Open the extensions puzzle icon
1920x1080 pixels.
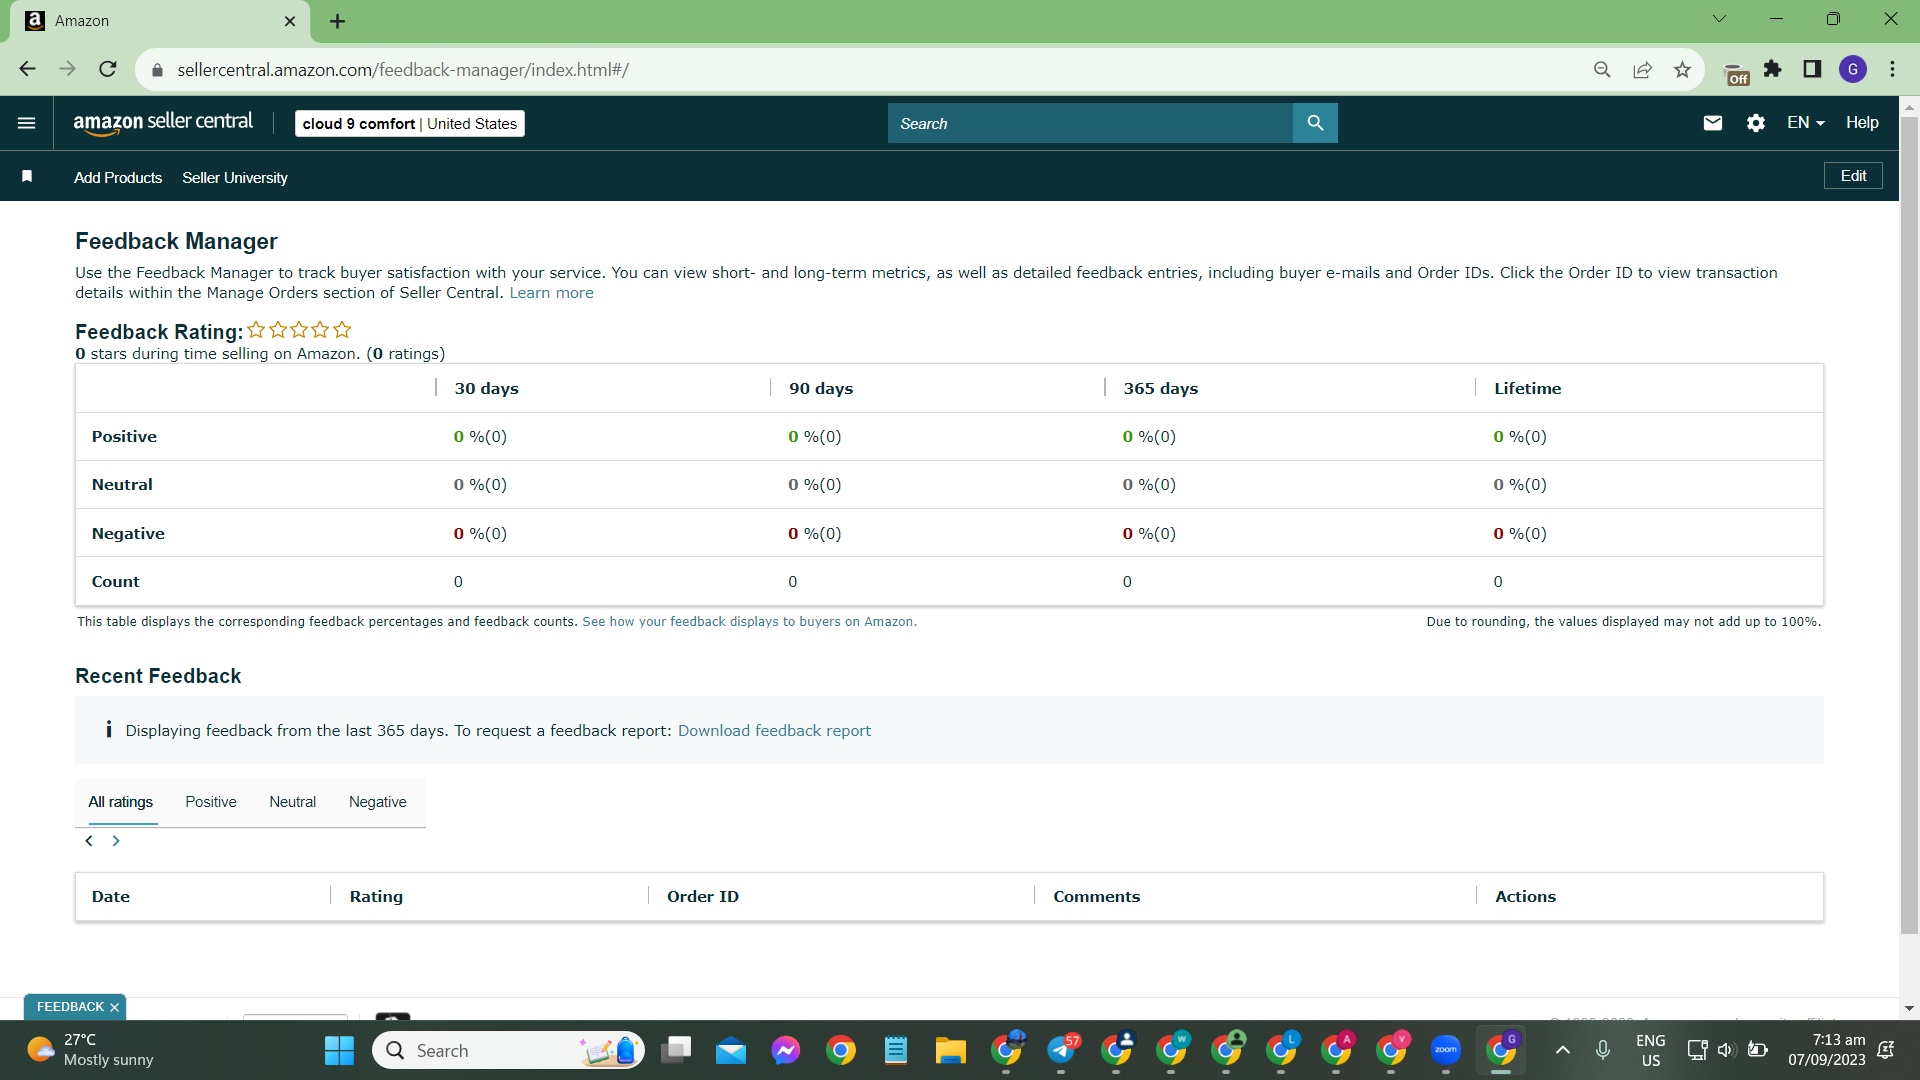click(x=1773, y=69)
